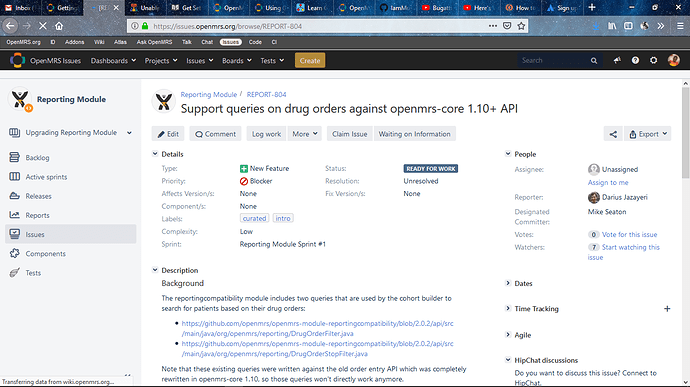Open the Firefox library icon
The height and width of the screenshot is (387, 690).
pos(612,26)
